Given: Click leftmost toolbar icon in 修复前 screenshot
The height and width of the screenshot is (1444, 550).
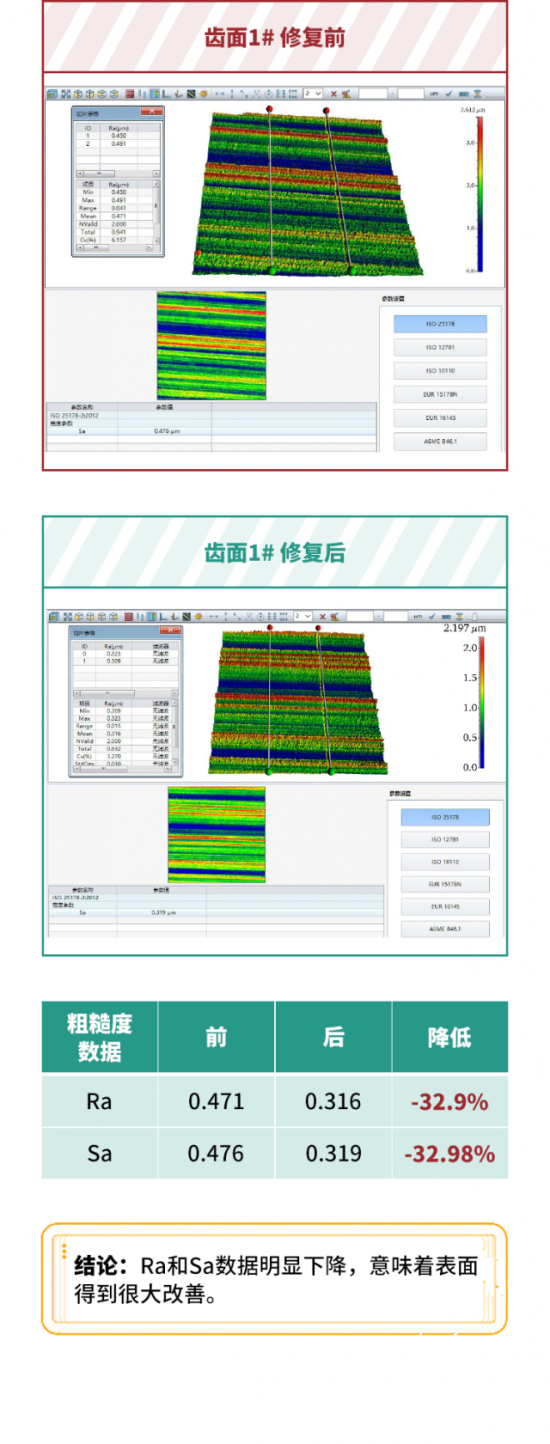Looking at the screenshot, I should 52,94.
